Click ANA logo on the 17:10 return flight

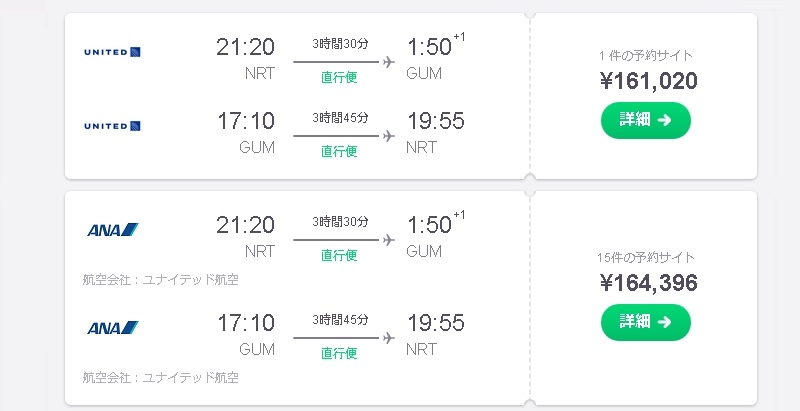coord(112,327)
